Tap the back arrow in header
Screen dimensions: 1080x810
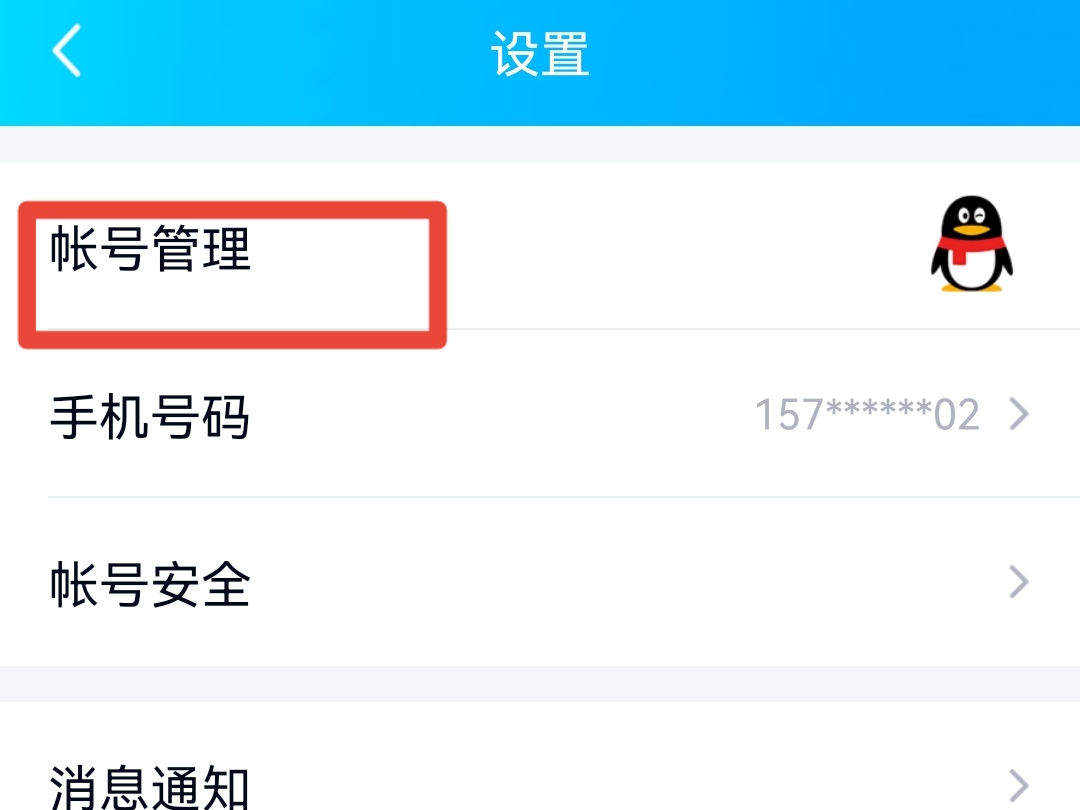(67, 50)
